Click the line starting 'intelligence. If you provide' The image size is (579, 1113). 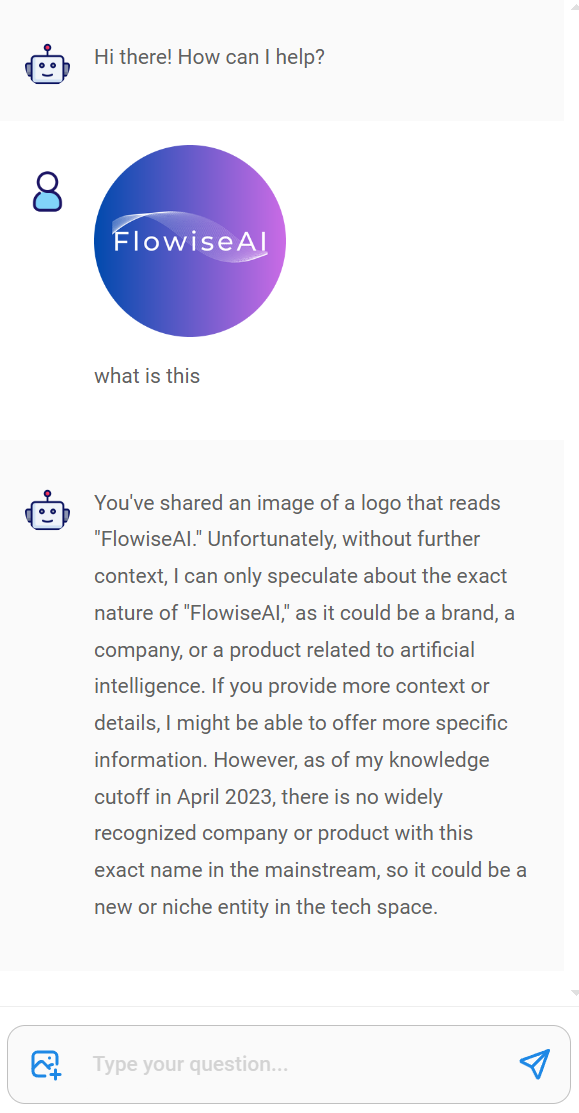point(292,686)
